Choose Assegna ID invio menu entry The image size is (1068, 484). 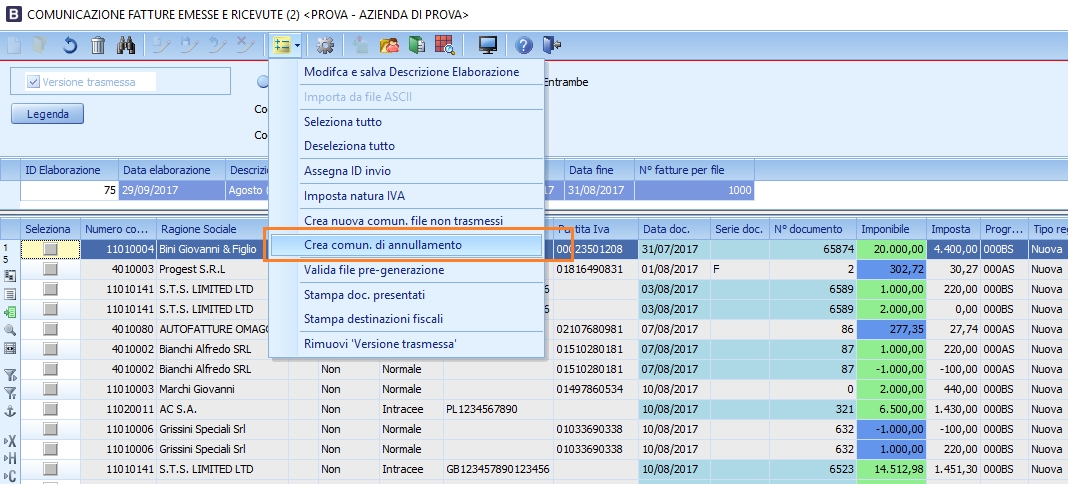(x=347, y=172)
